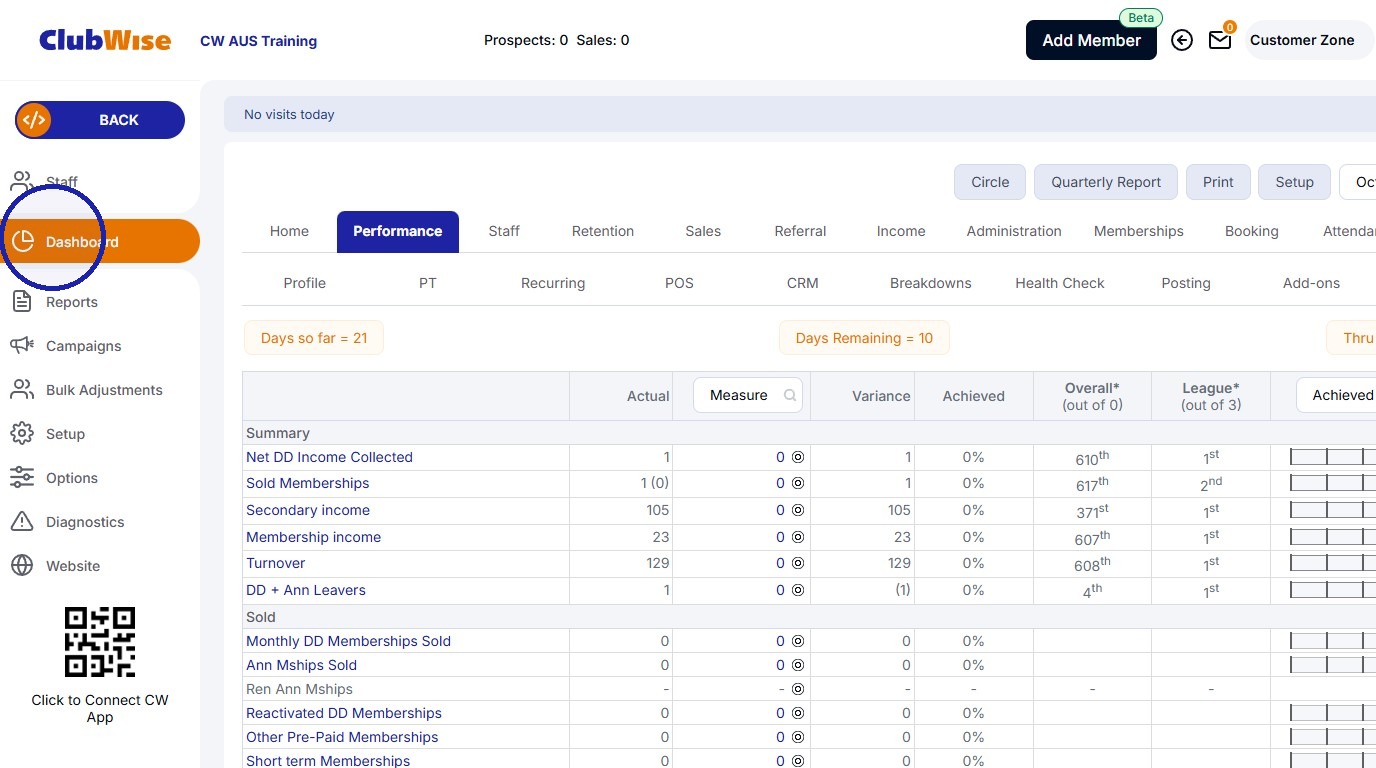Click the circled back arrow icon in the header
Viewport: 1376px width, 768px height.
pos(1182,40)
